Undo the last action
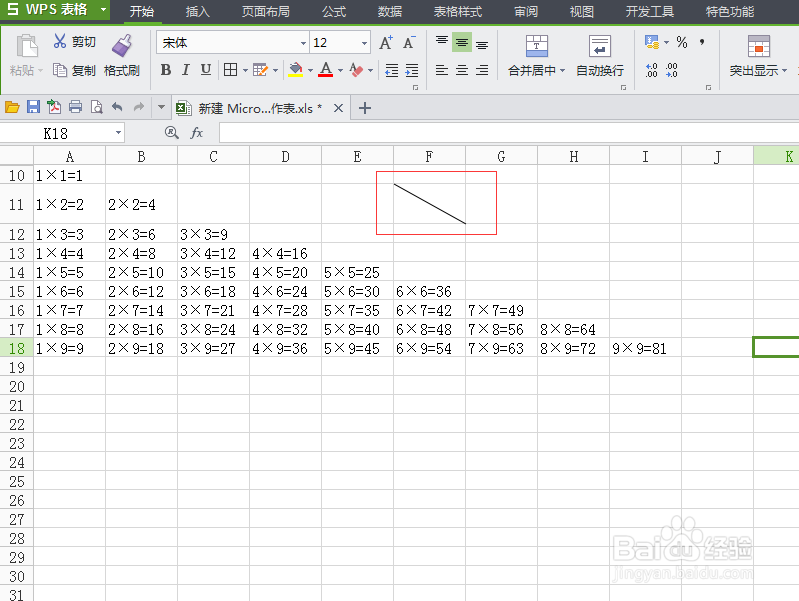This screenshot has width=799, height=601. pyautogui.click(x=117, y=107)
